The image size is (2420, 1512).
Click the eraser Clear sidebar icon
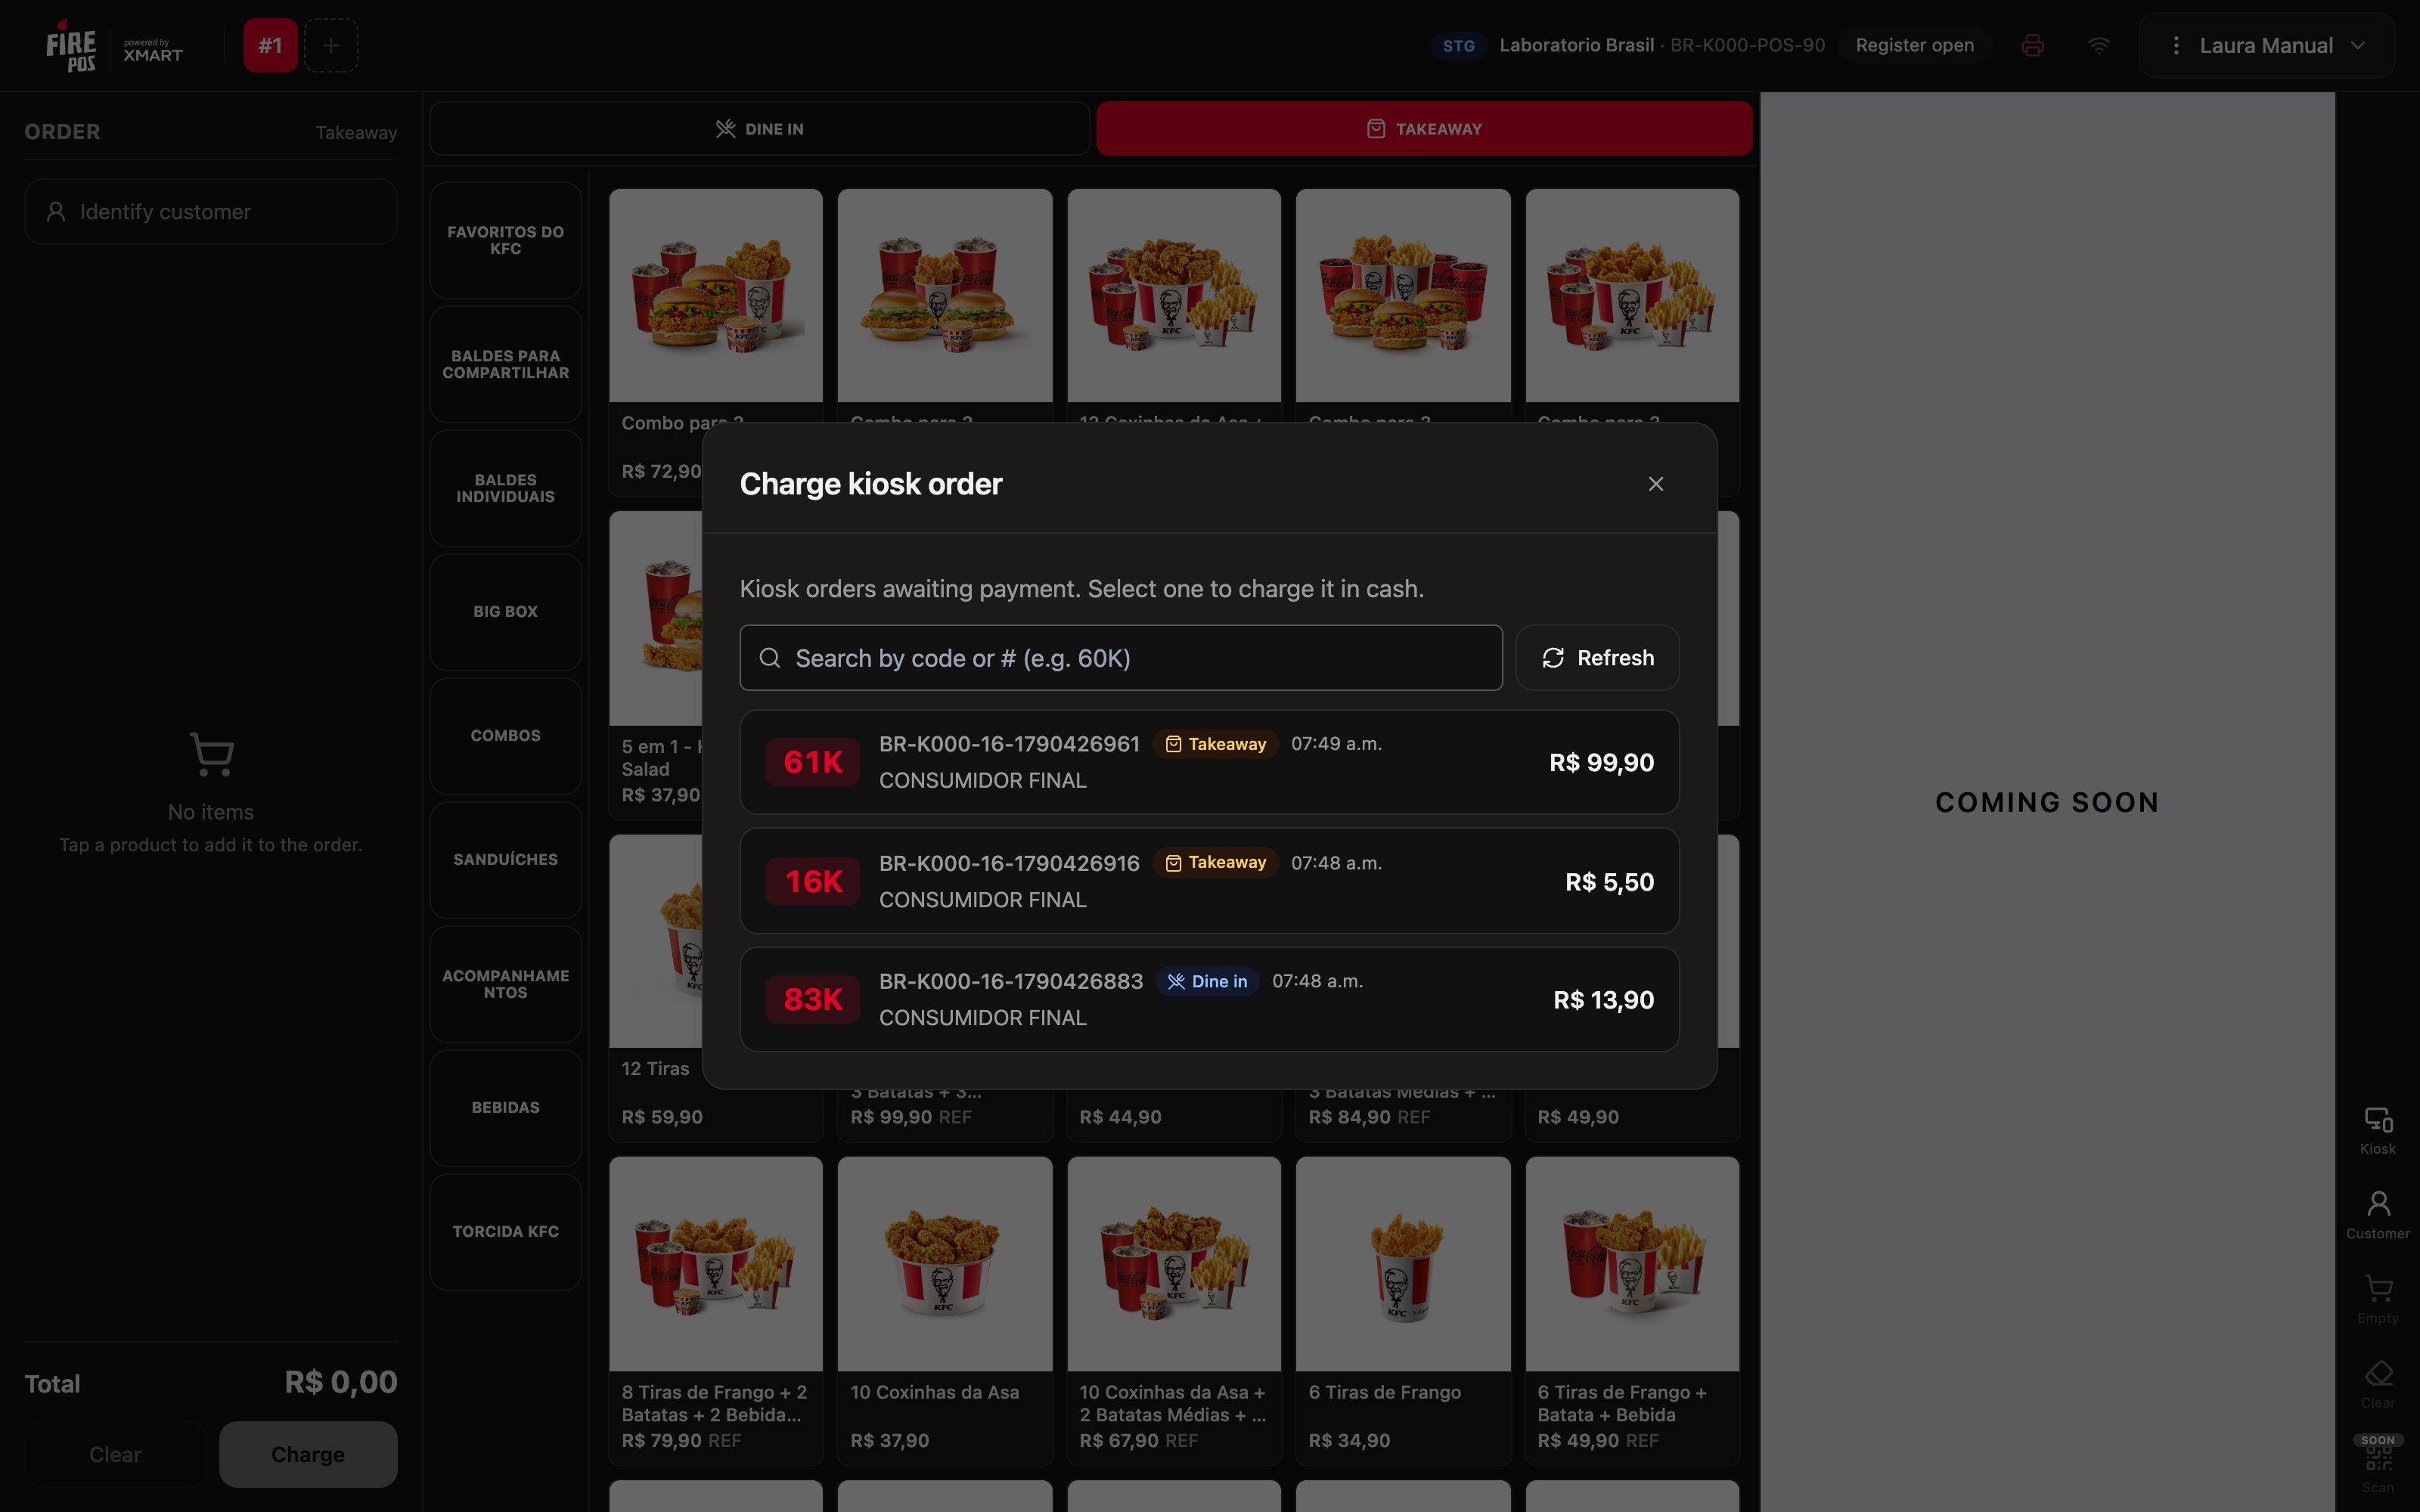(x=2377, y=1384)
